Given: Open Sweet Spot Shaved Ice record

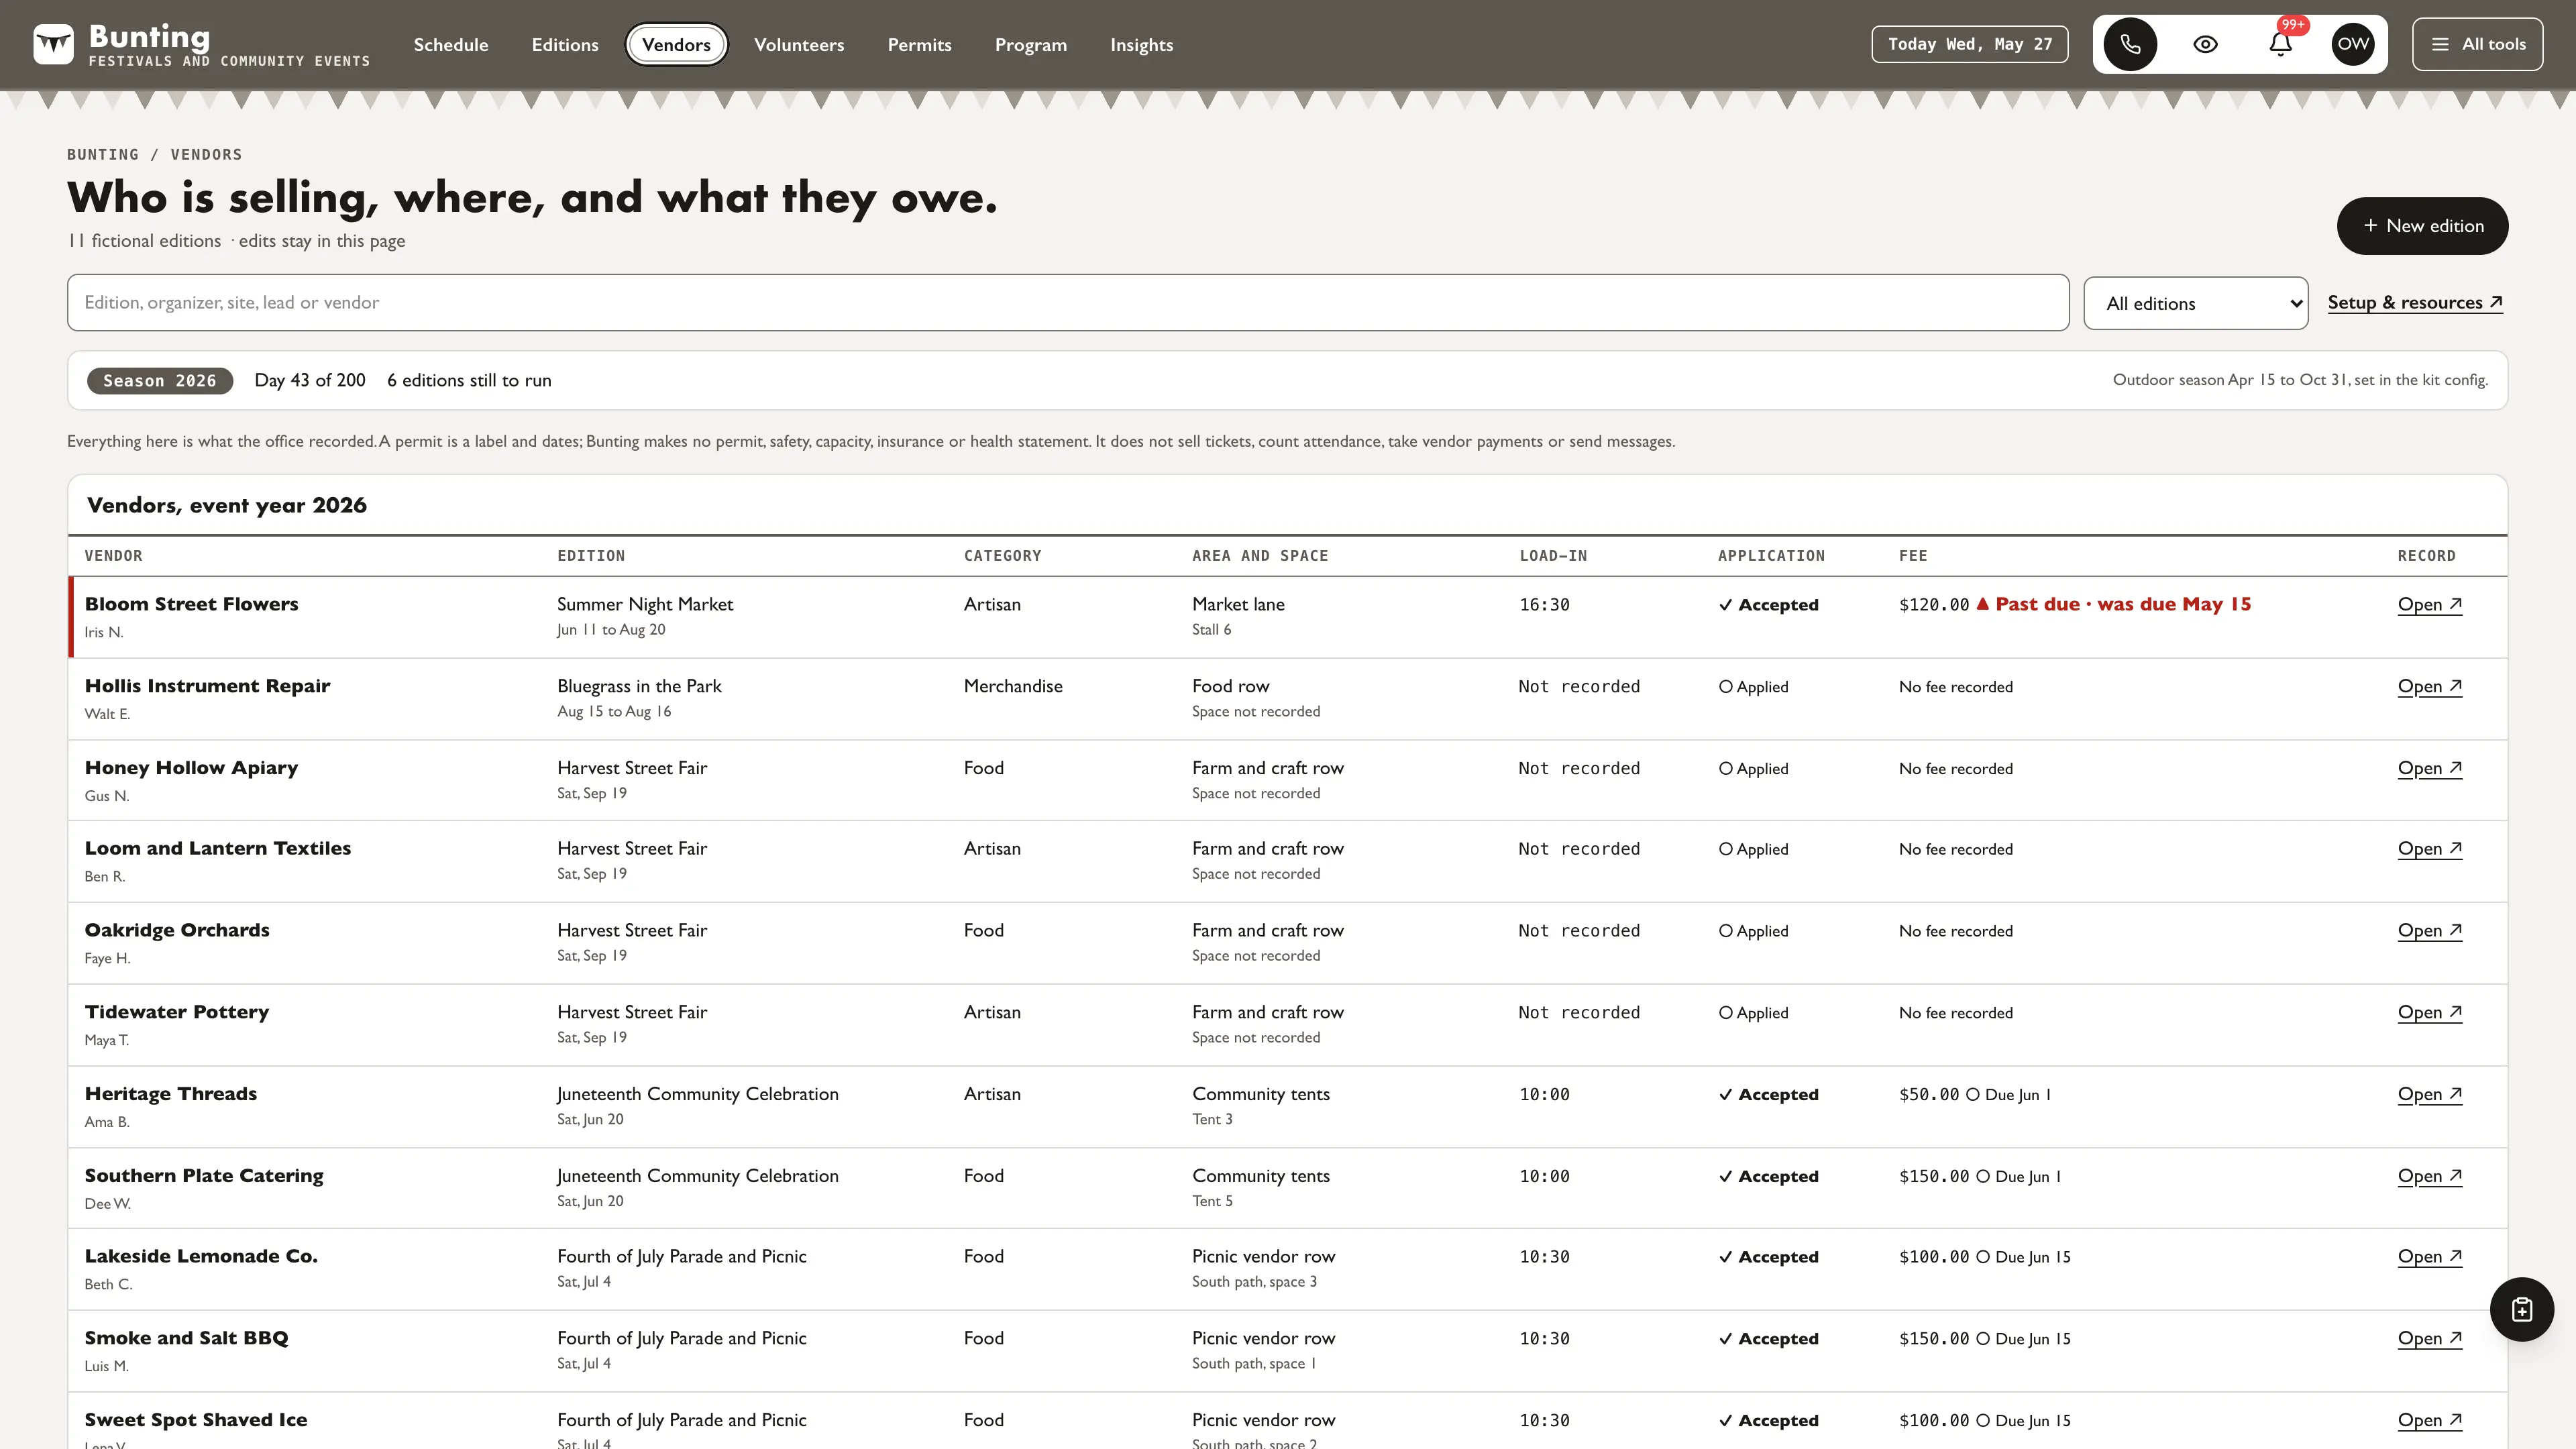Looking at the screenshot, I should 2429,1420.
